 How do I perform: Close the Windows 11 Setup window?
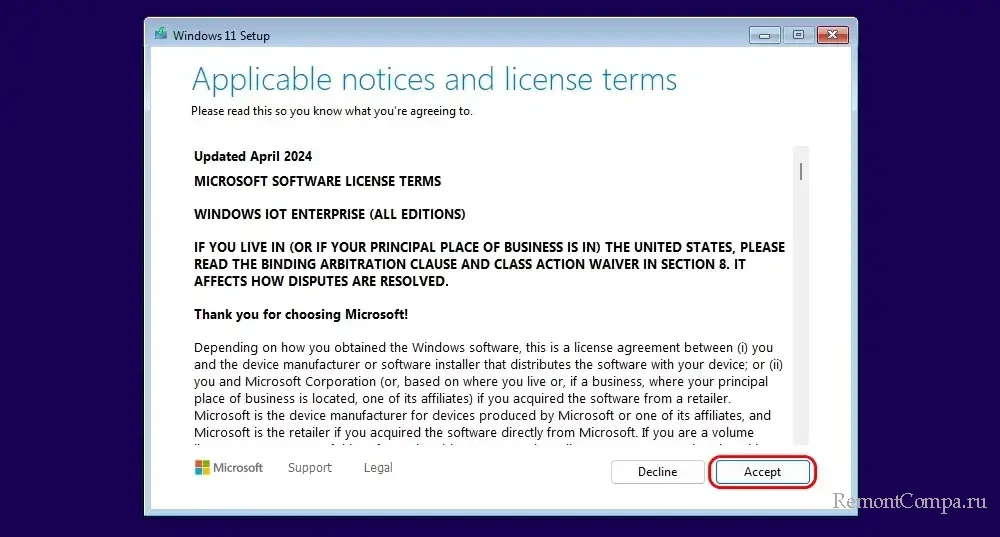pyautogui.click(x=833, y=35)
